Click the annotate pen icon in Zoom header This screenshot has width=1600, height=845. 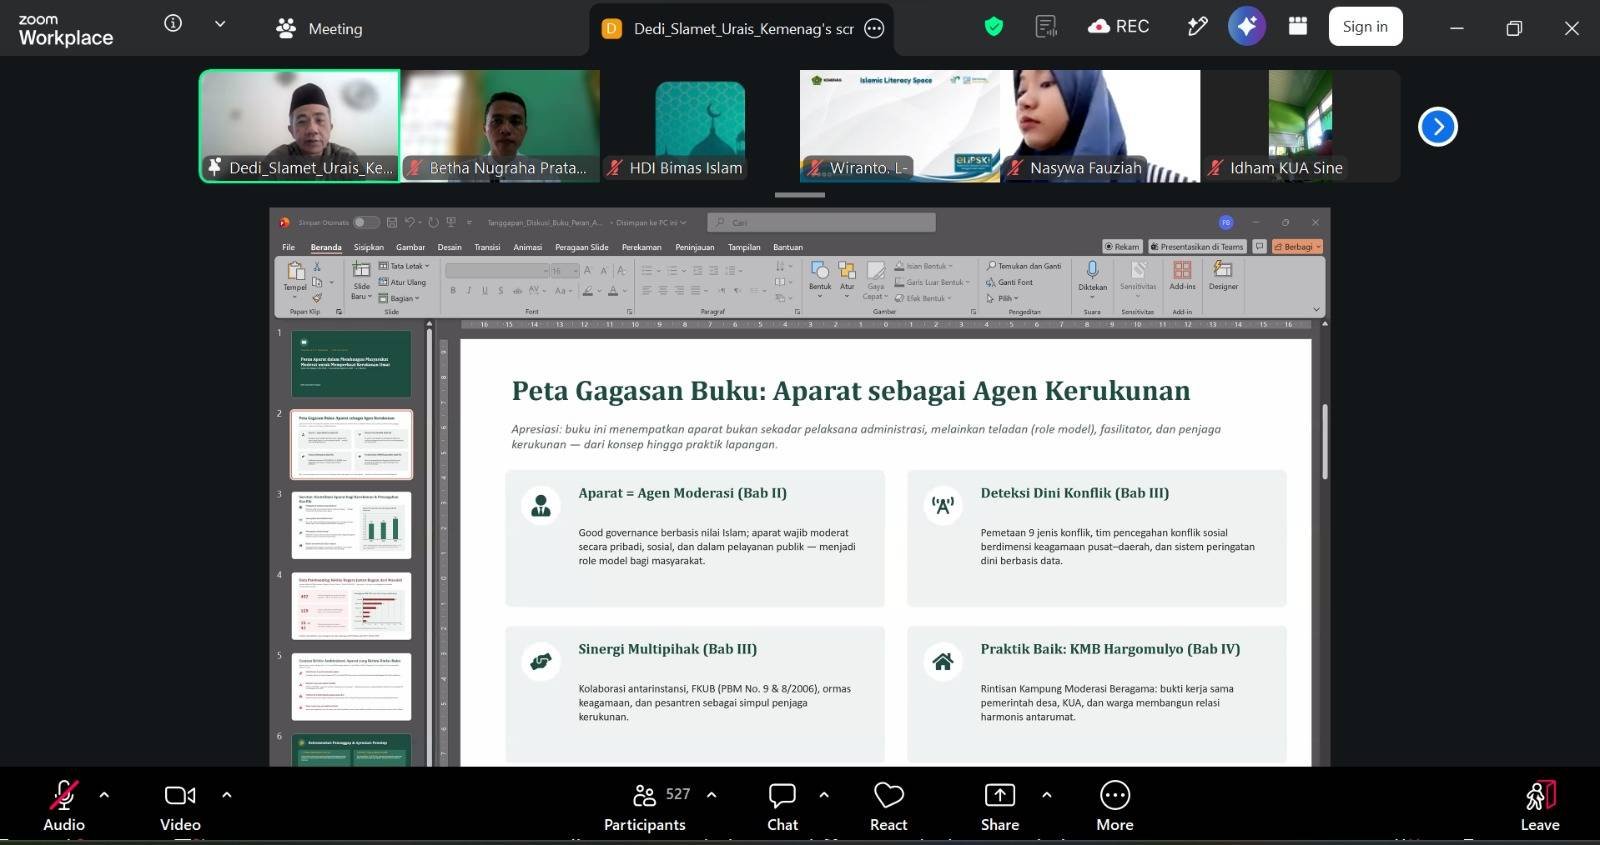1197,27
